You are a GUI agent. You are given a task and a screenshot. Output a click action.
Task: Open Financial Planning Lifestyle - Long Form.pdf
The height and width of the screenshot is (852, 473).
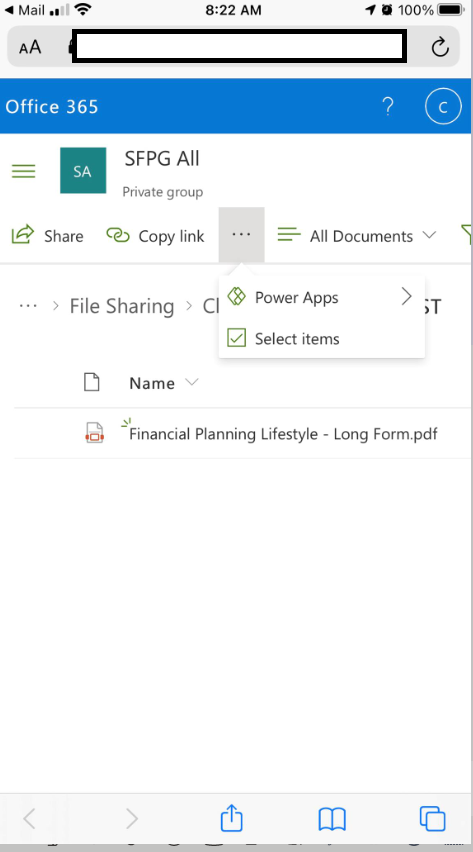point(283,434)
